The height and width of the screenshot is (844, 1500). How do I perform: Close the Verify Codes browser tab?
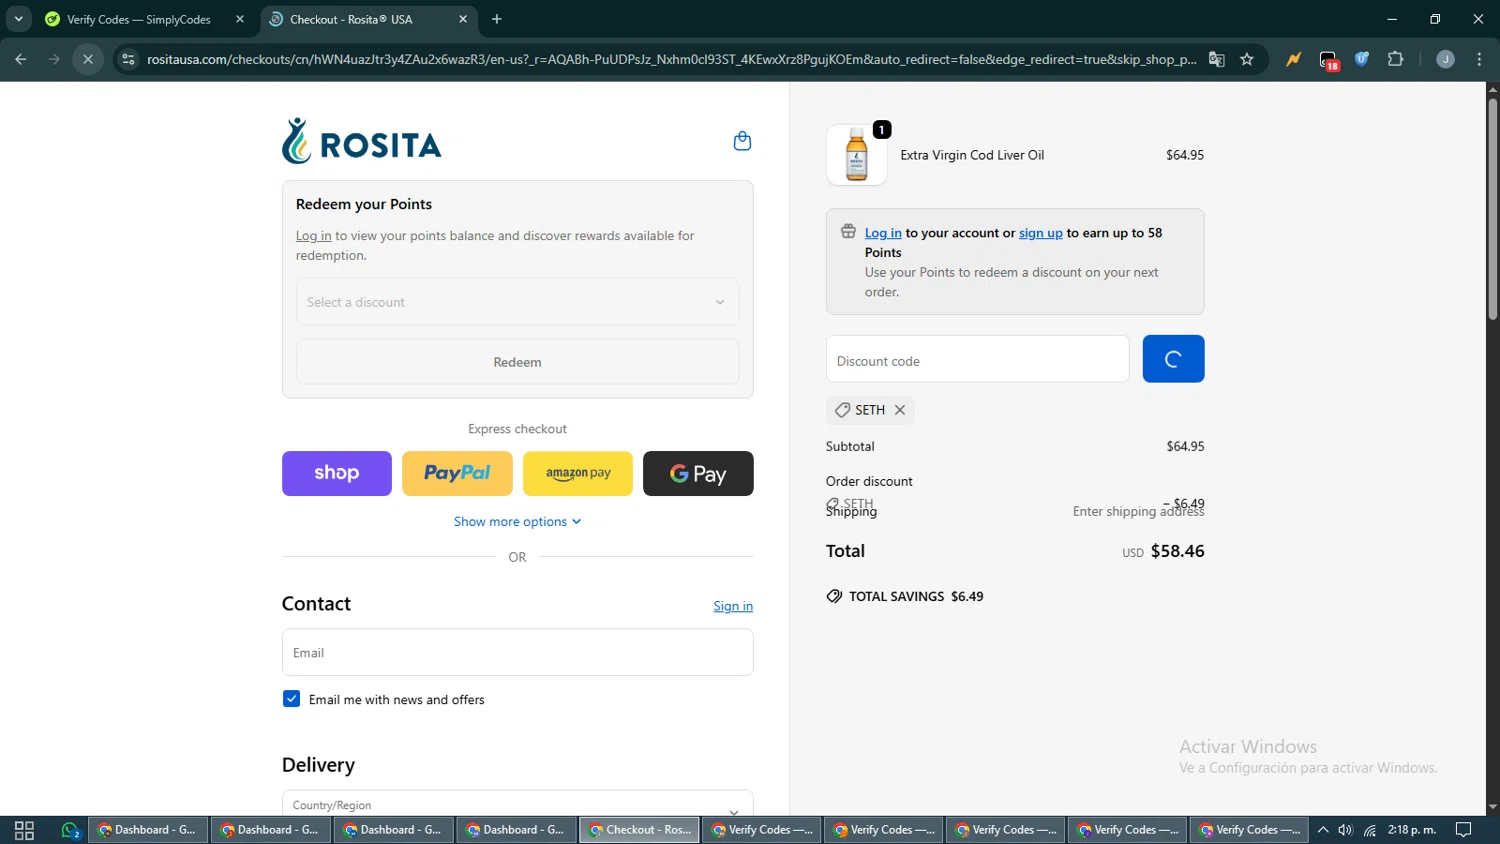tap(240, 19)
